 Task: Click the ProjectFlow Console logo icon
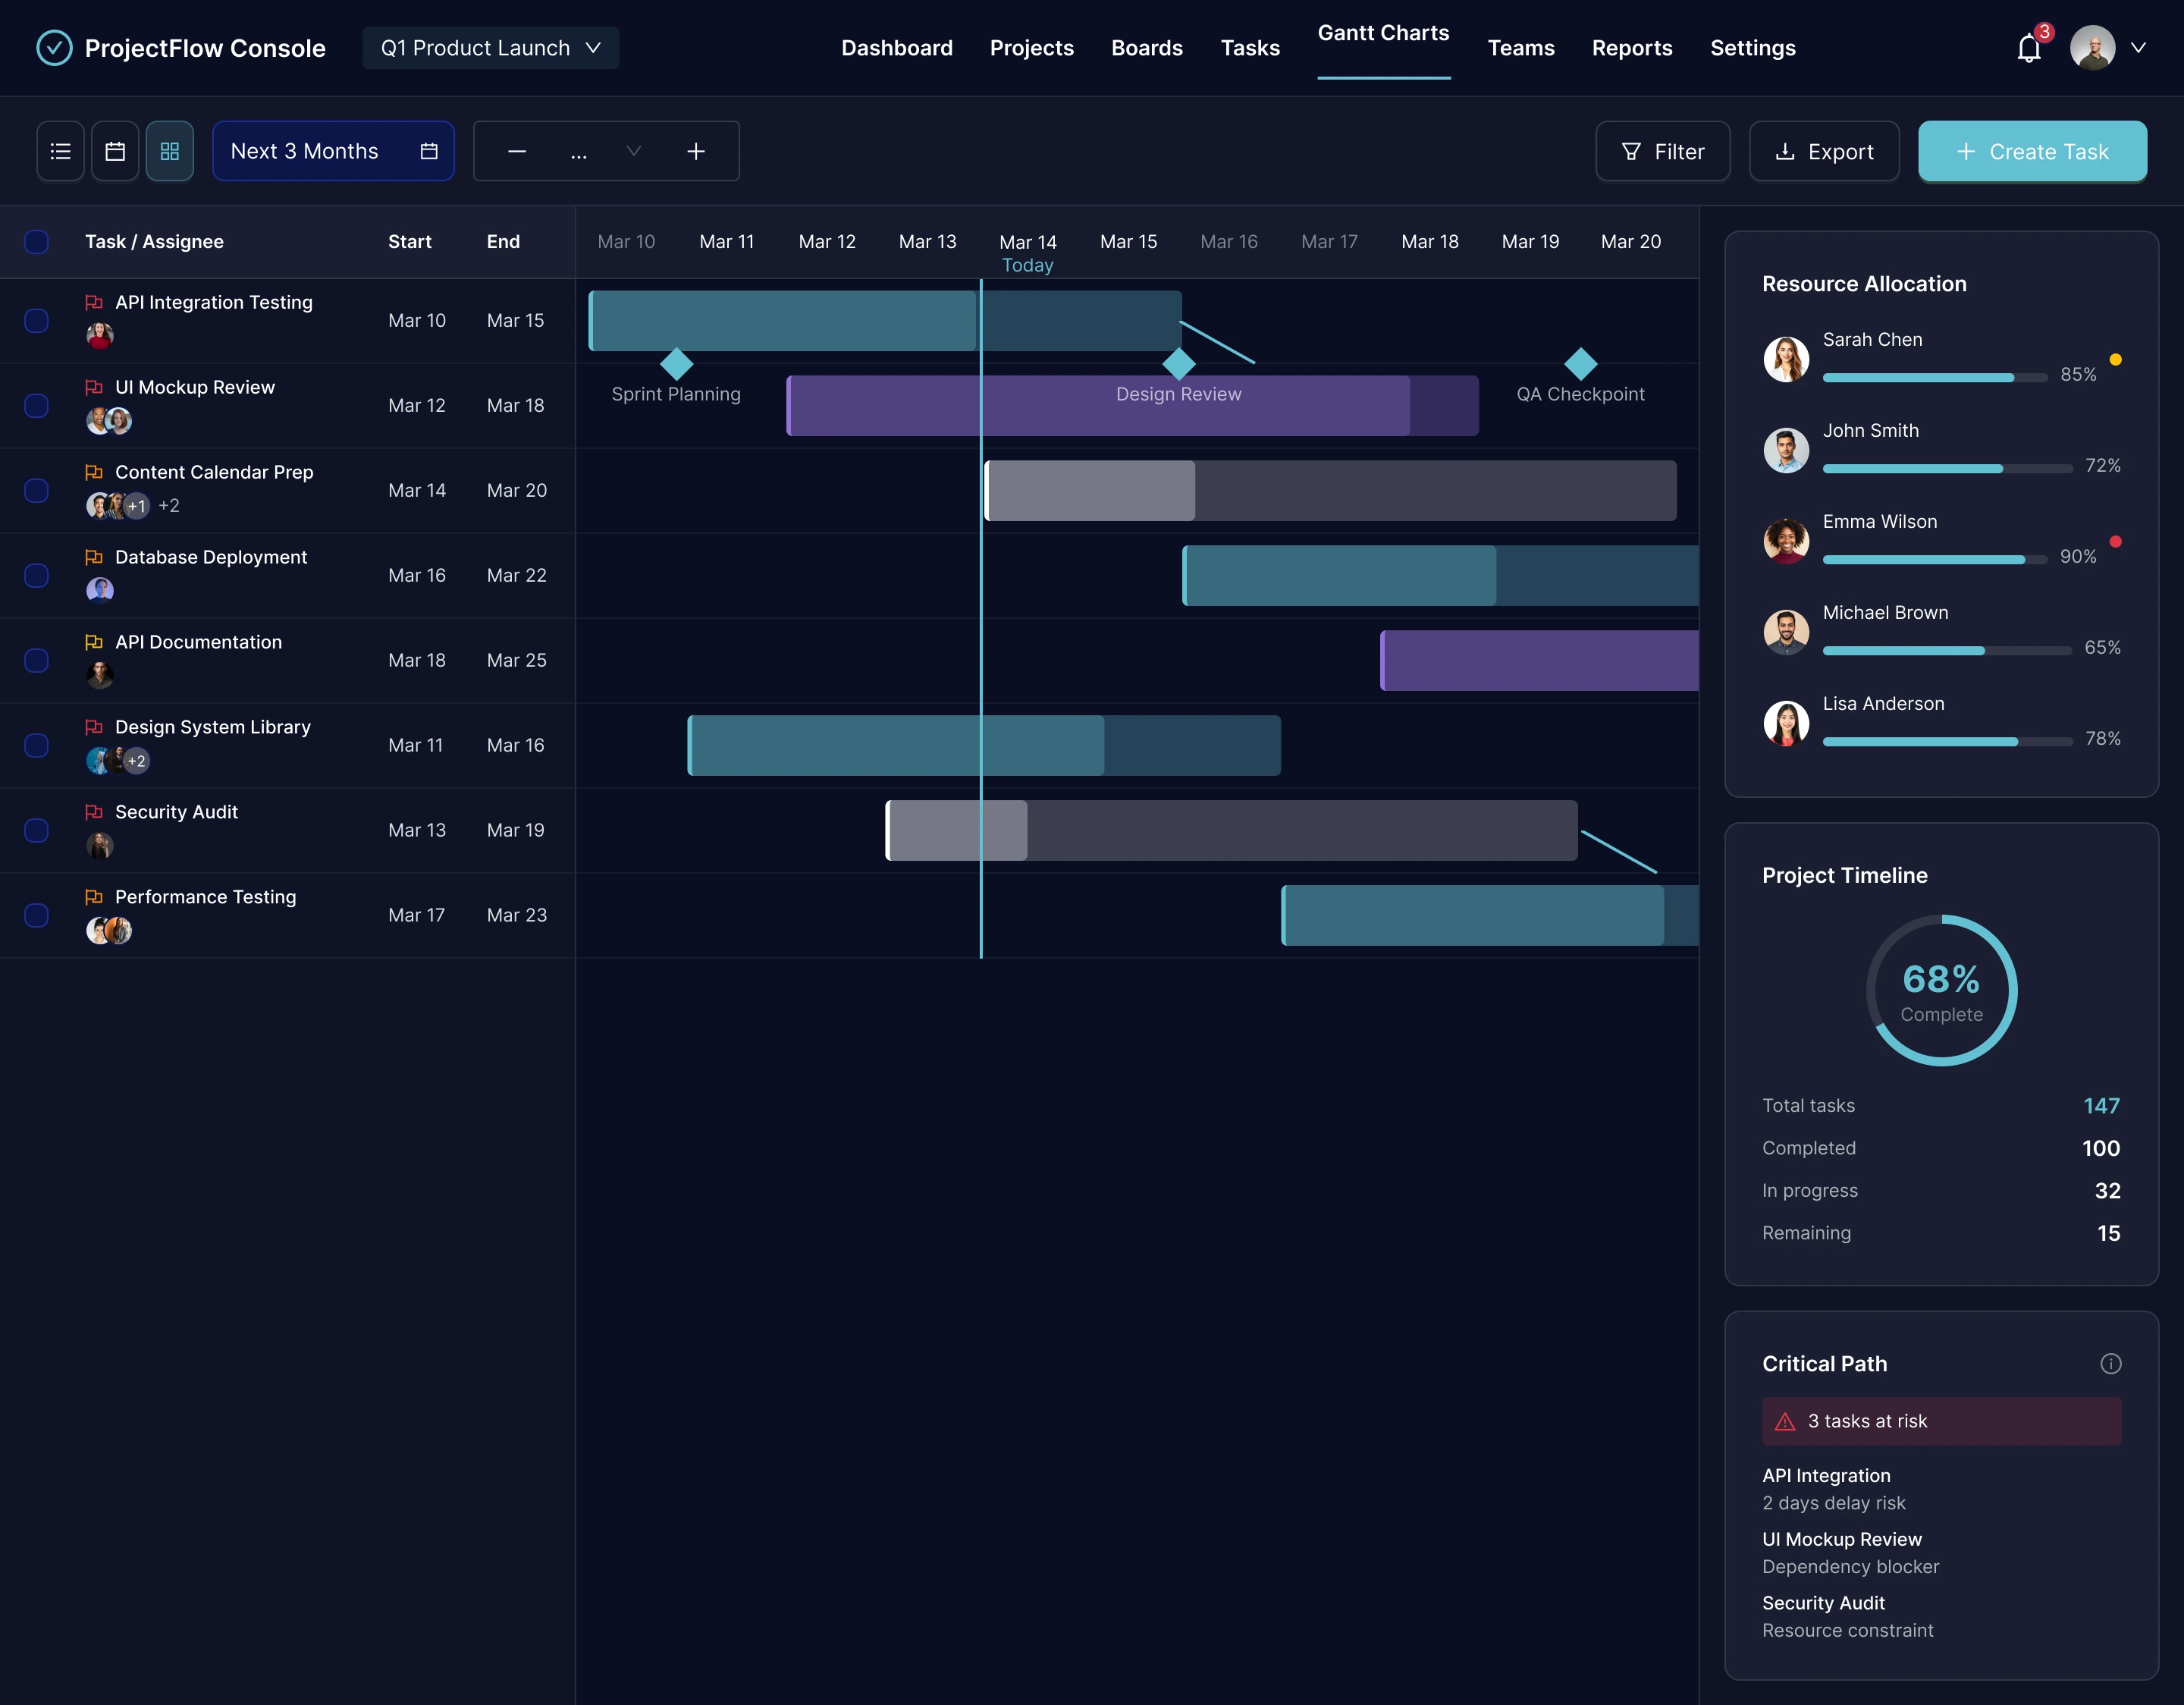pyautogui.click(x=54, y=48)
